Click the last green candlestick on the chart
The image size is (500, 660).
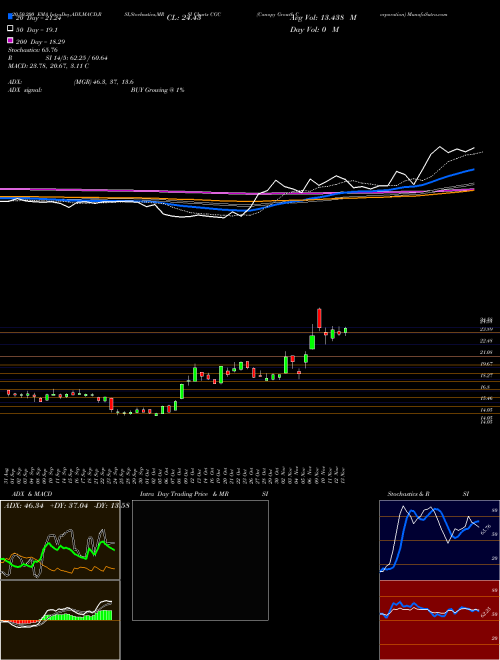coord(346,331)
